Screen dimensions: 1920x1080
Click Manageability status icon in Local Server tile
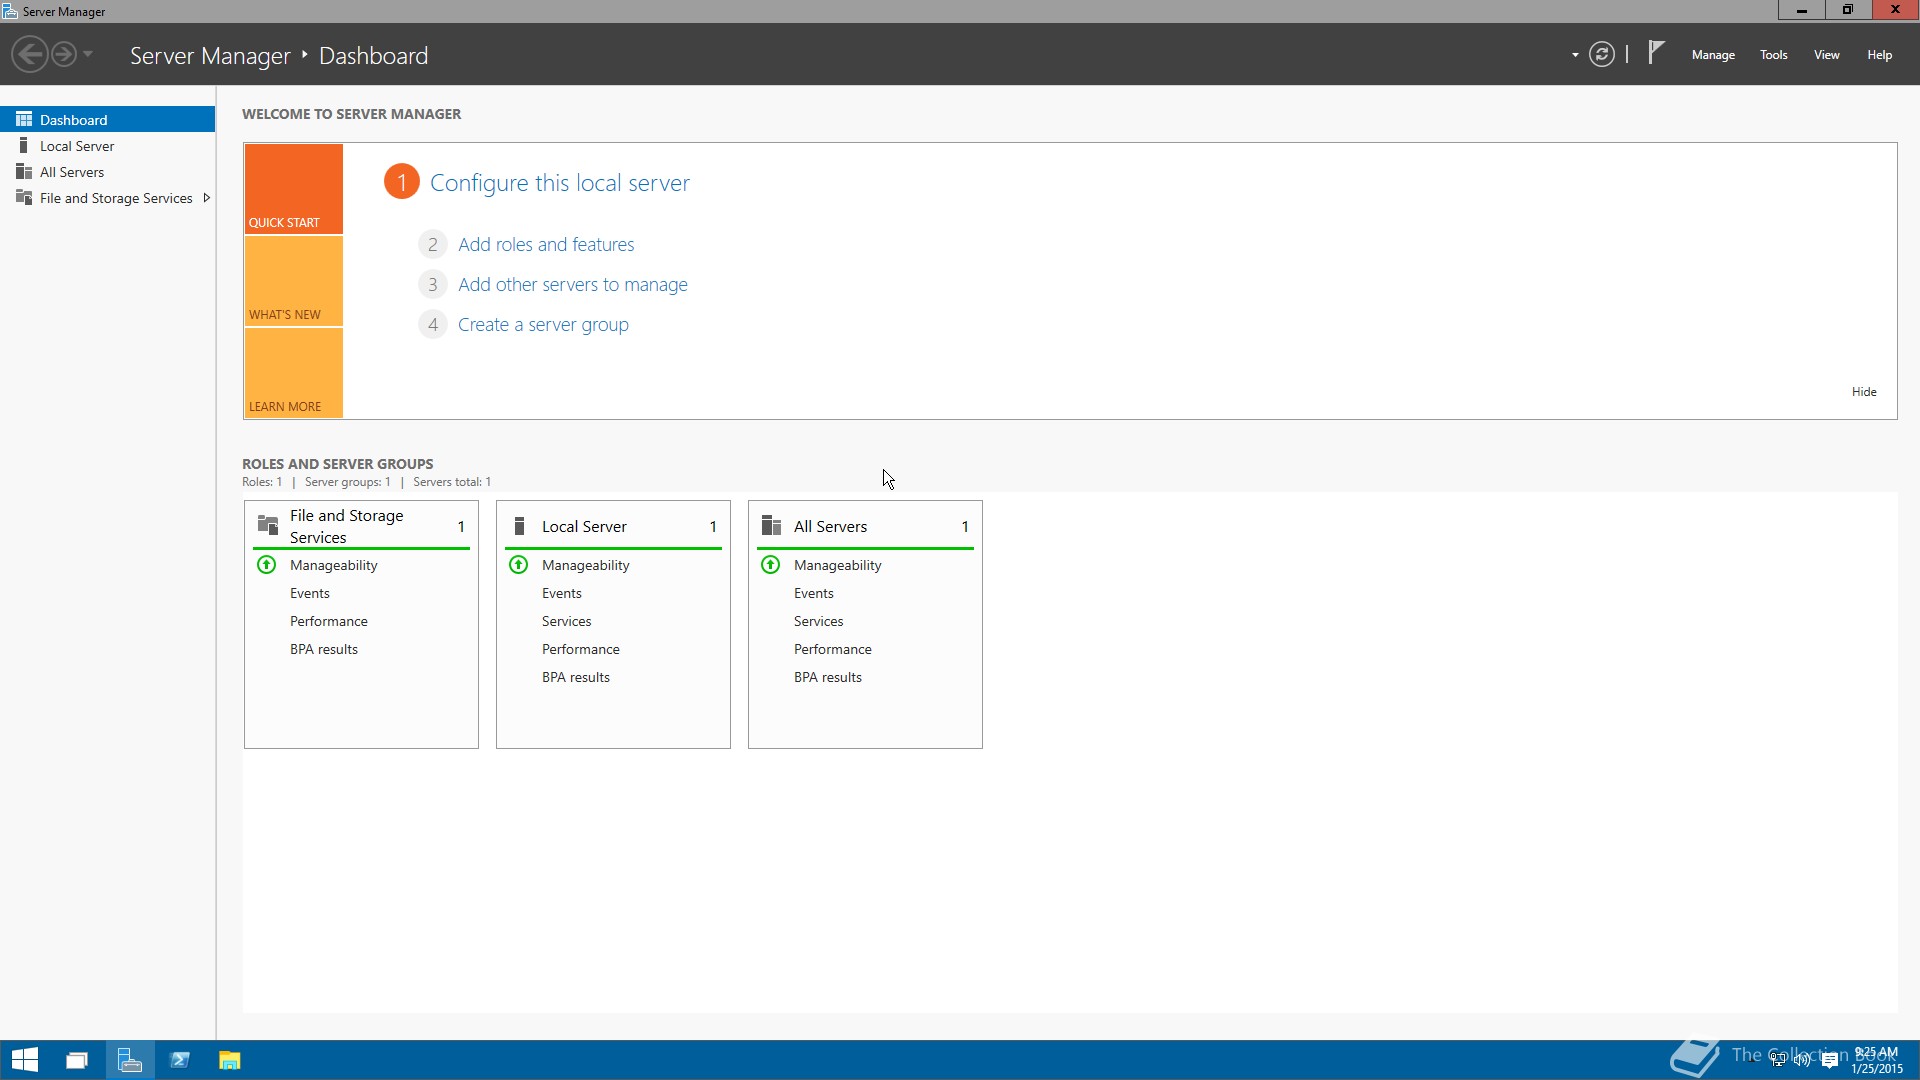[x=519, y=565]
